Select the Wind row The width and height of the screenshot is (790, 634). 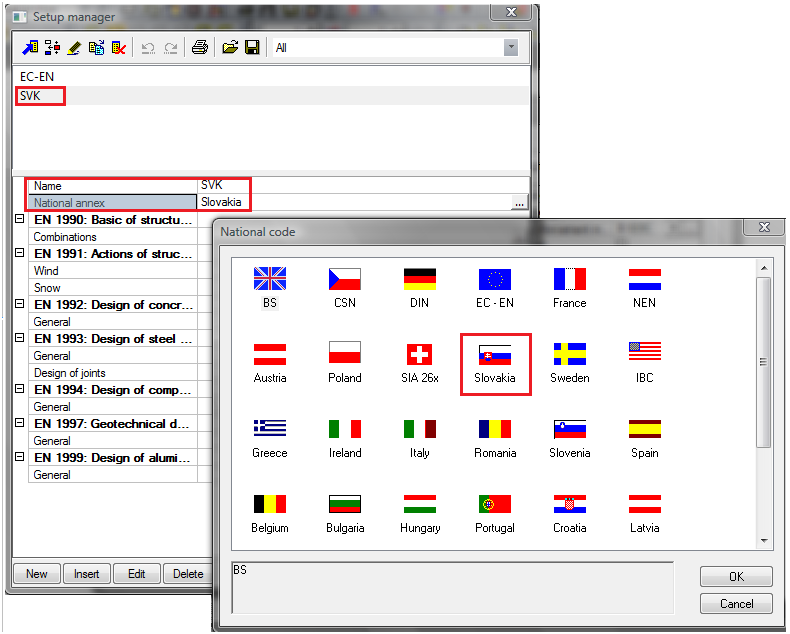(113, 271)
